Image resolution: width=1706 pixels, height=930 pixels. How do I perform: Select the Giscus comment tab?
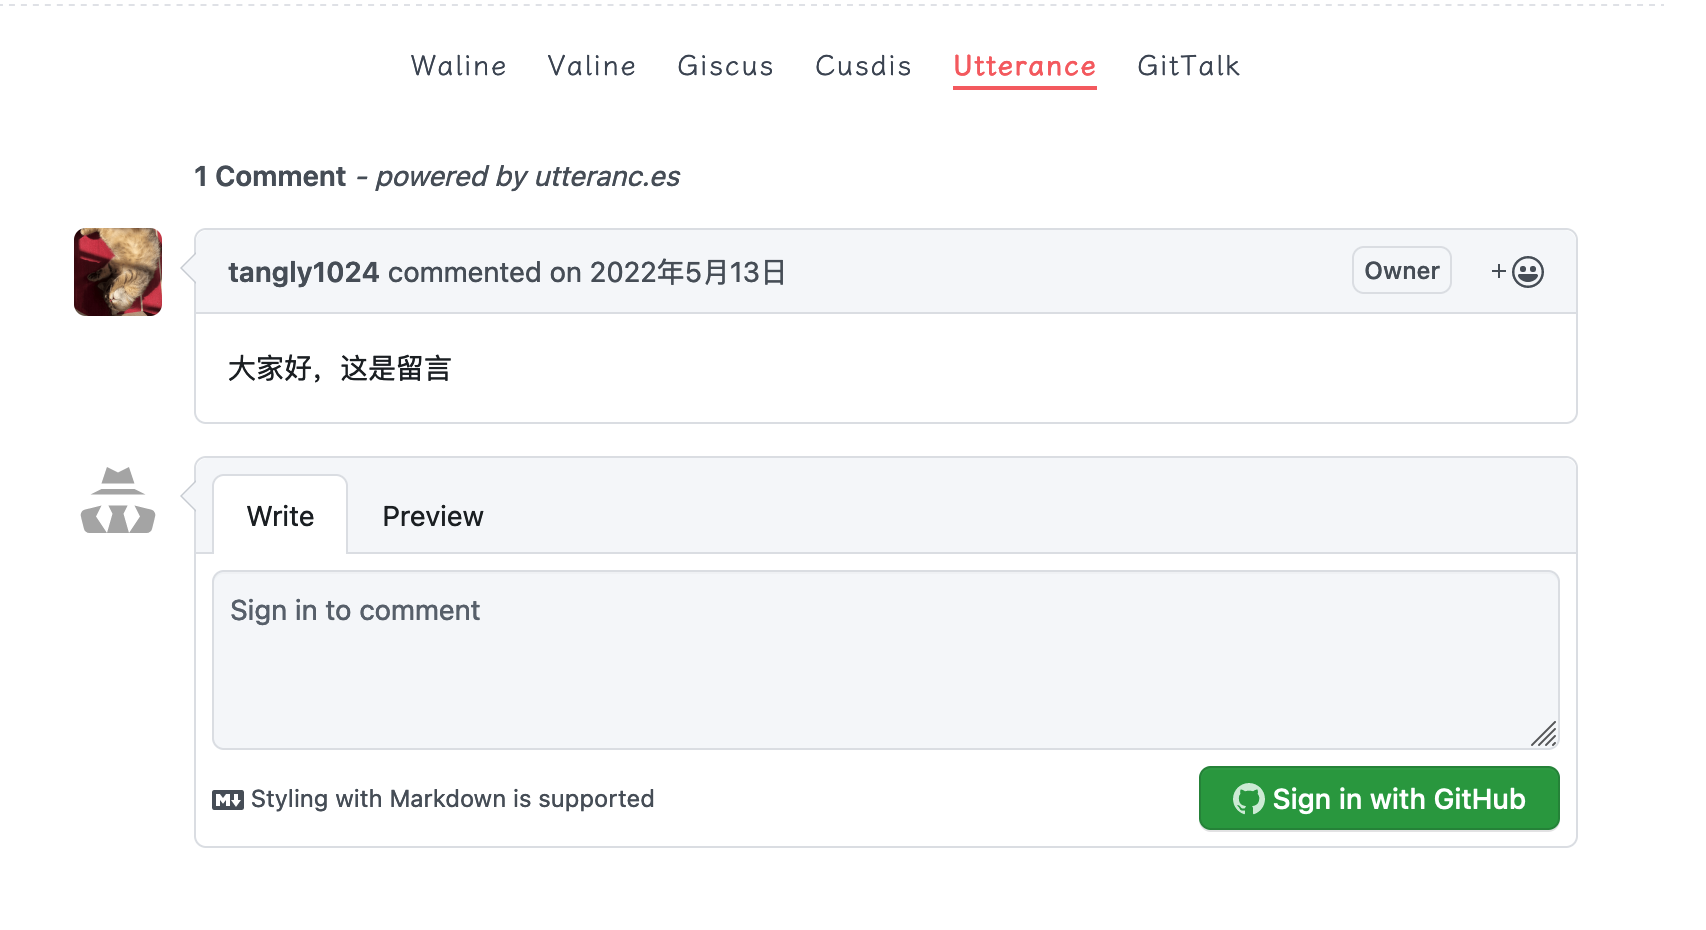point(726,66)
